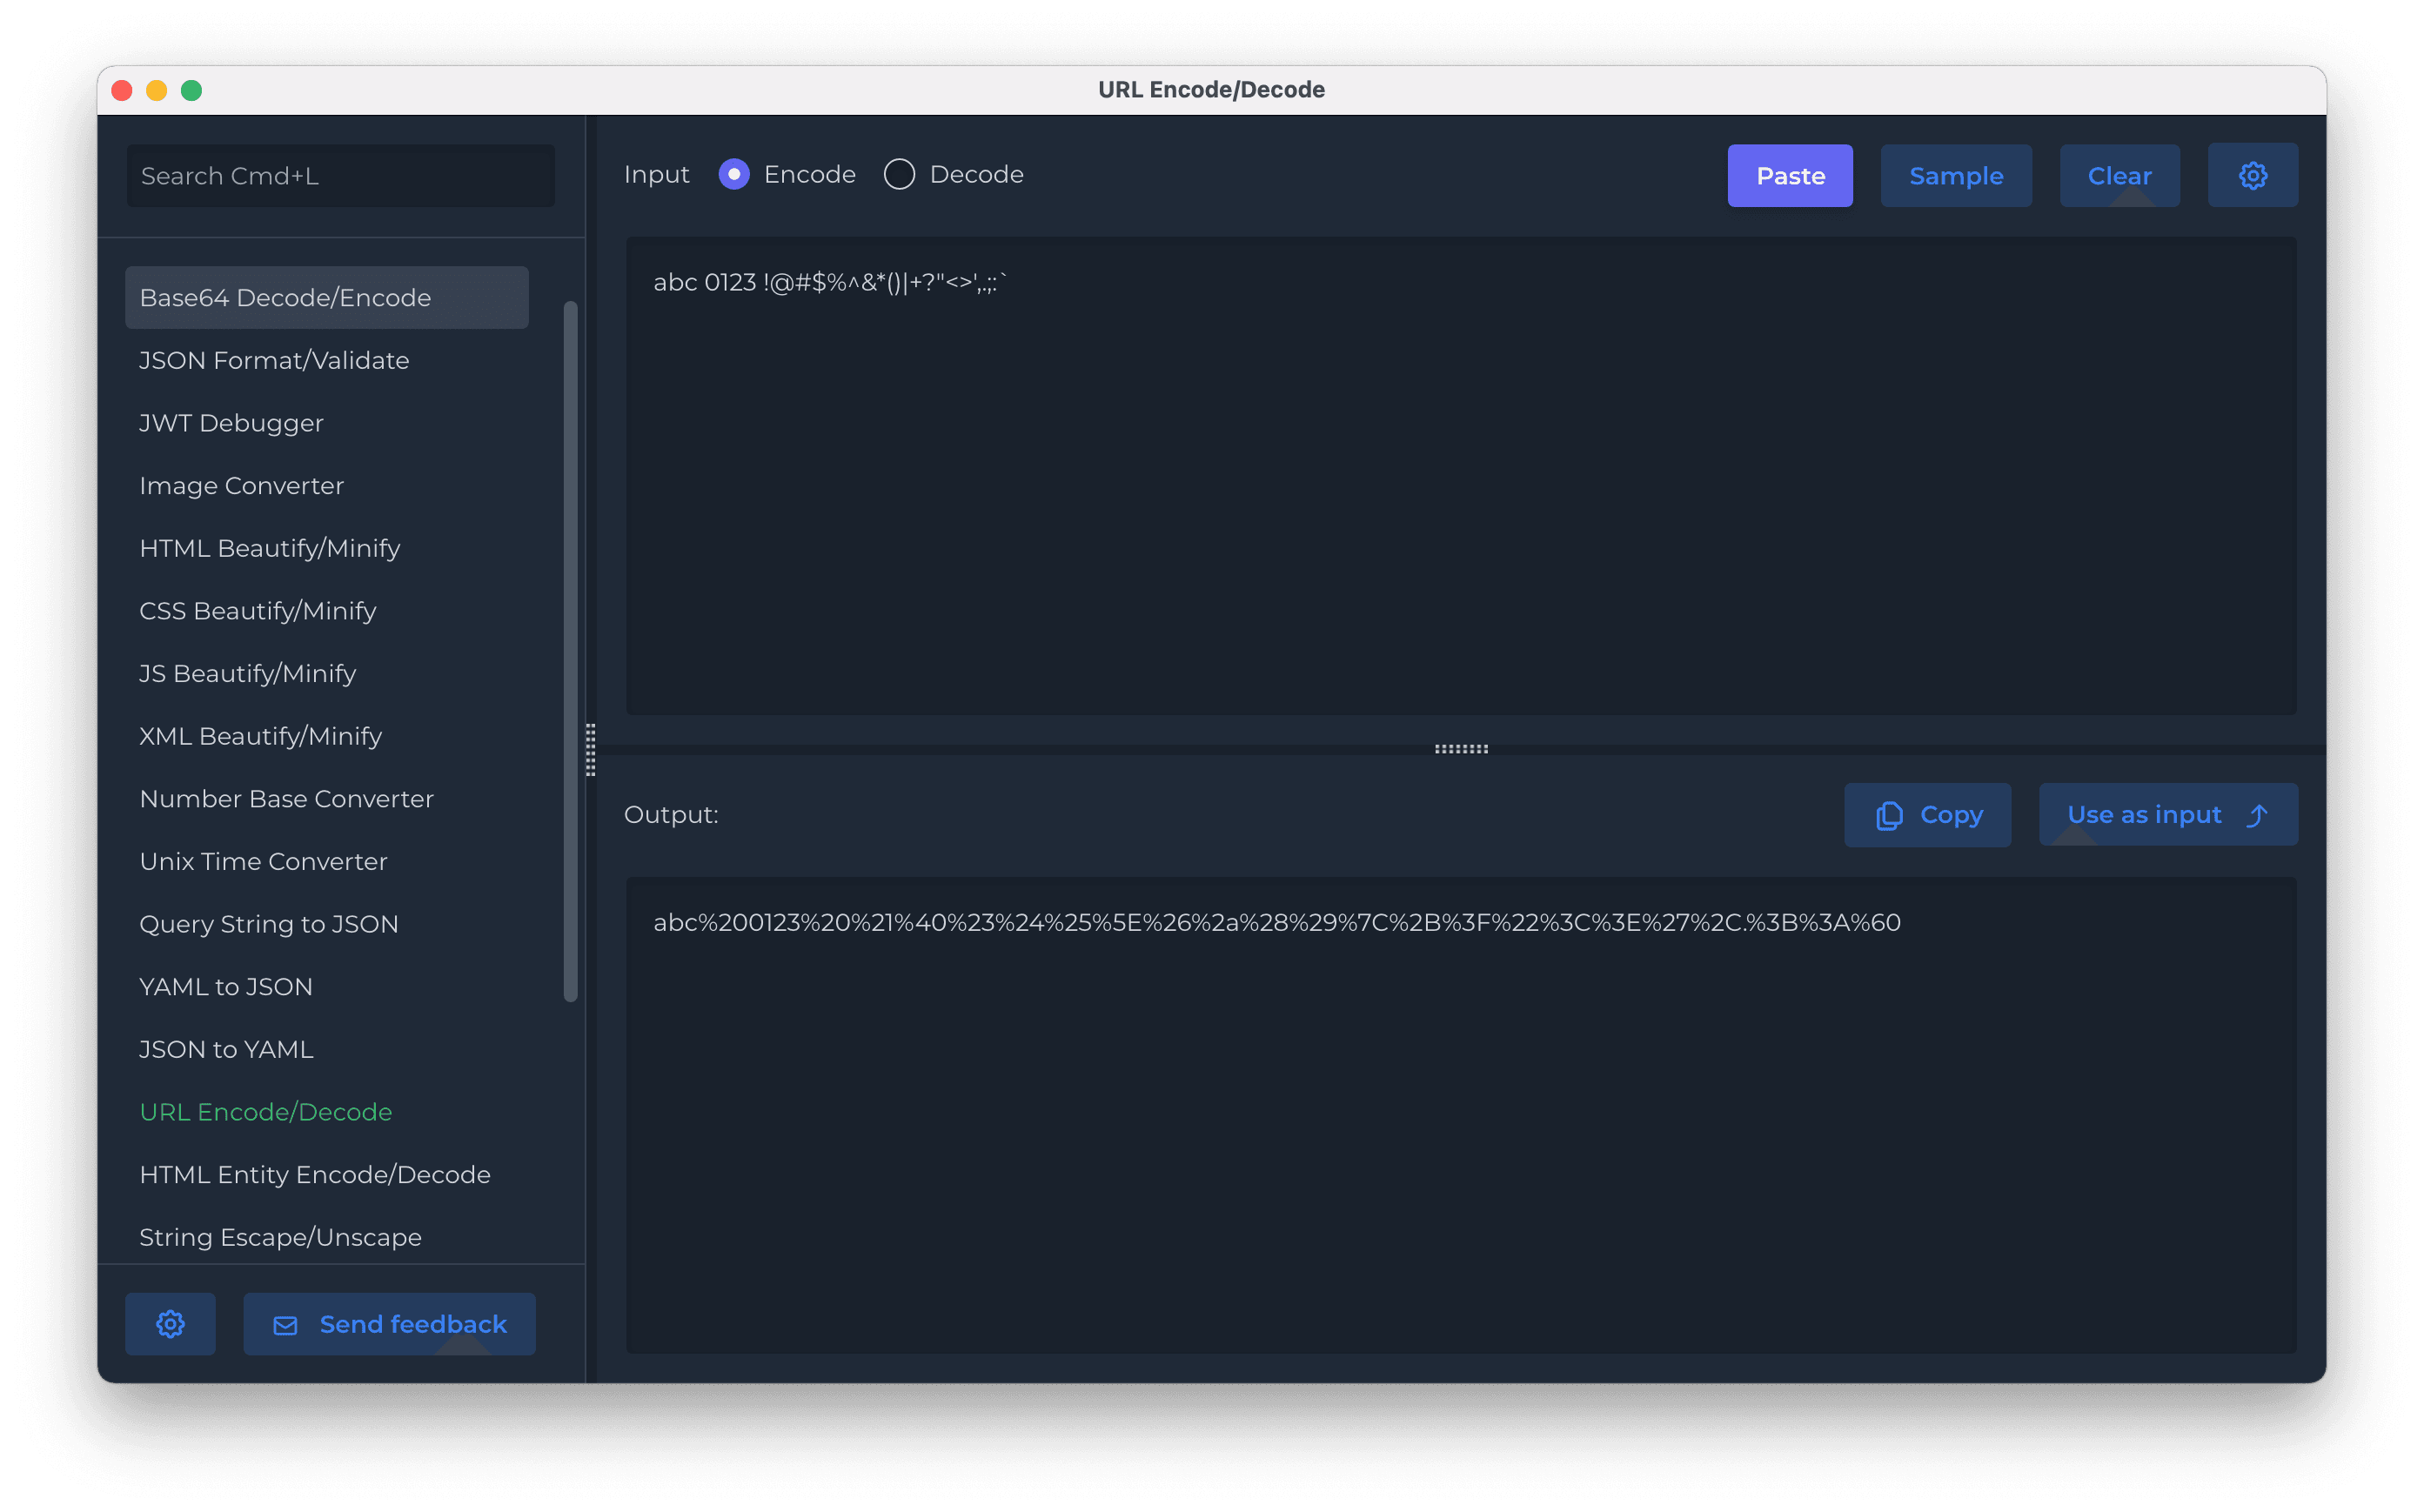The height and width of the screenshot is (1512, 2424).
Task: Load a Sample input string
Action: point(1956,175)
